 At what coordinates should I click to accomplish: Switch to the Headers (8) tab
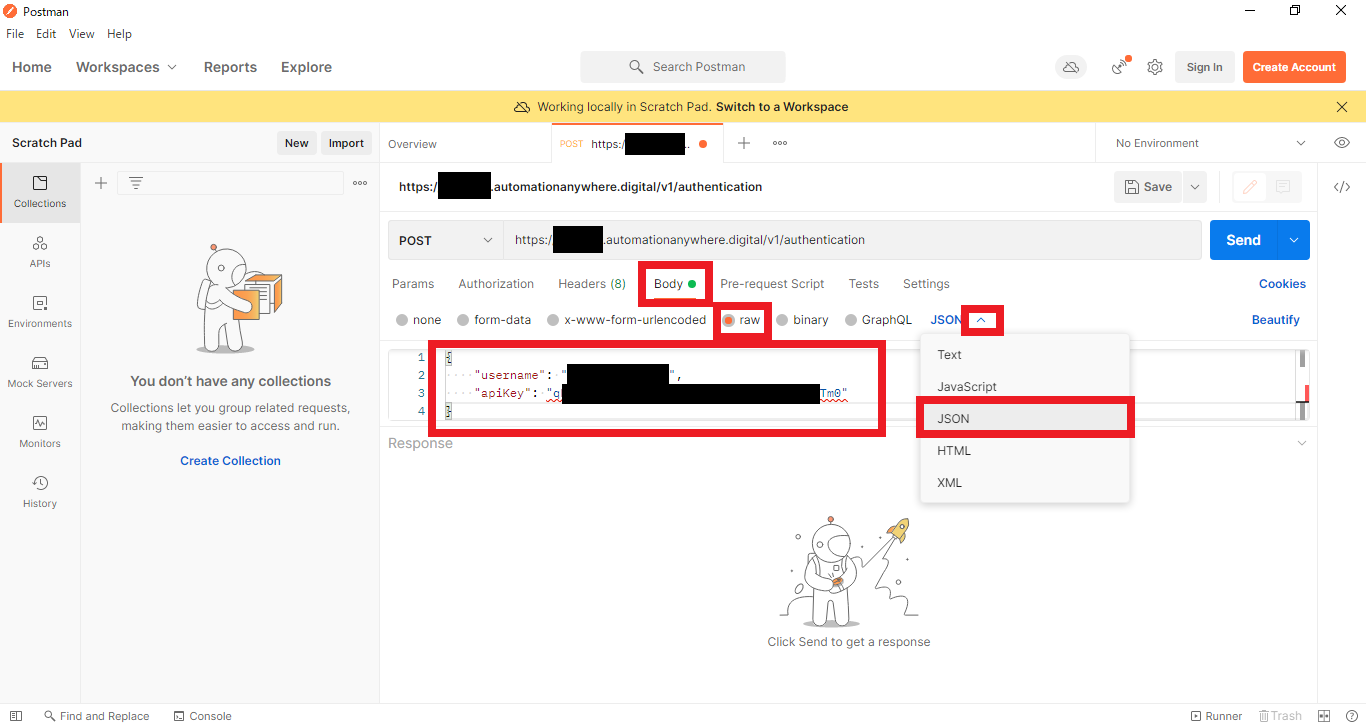click(x=592, y=284)
